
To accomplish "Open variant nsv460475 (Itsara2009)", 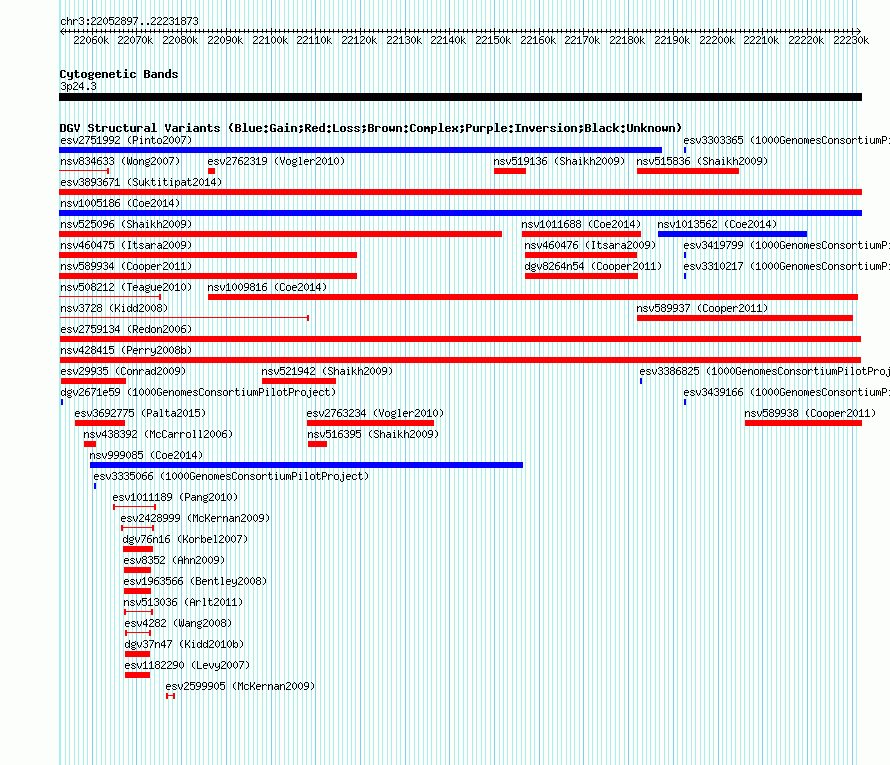I will point(126,245).
